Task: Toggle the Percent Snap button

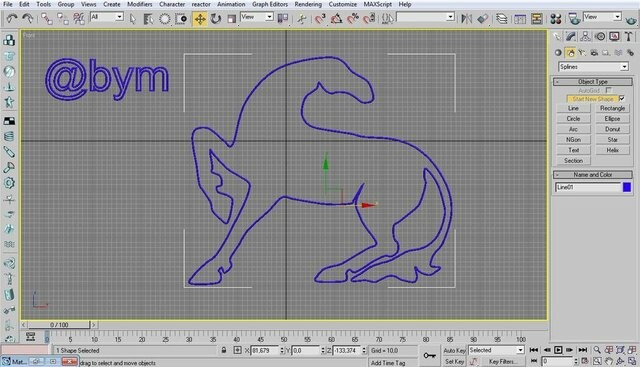Action: [353, 18]
